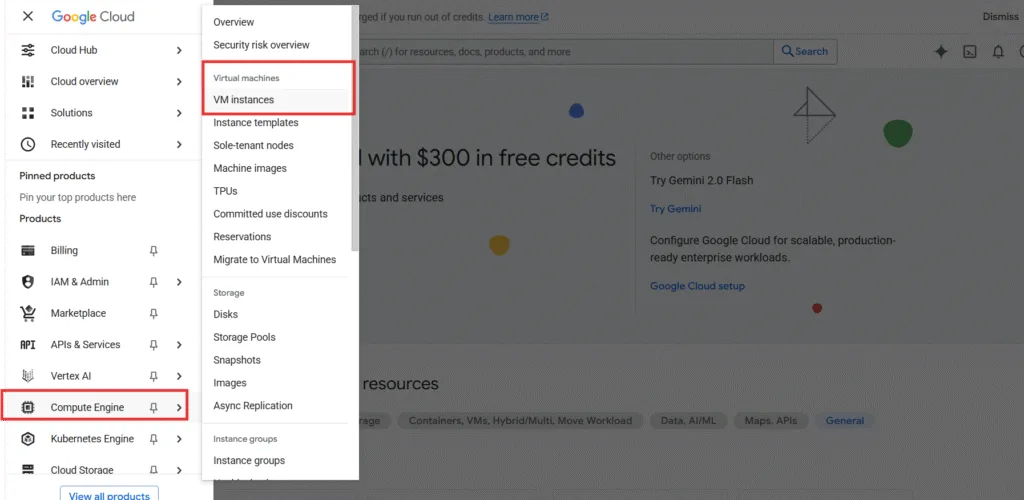Pin Kubernetes Engine product

point(153,439)
